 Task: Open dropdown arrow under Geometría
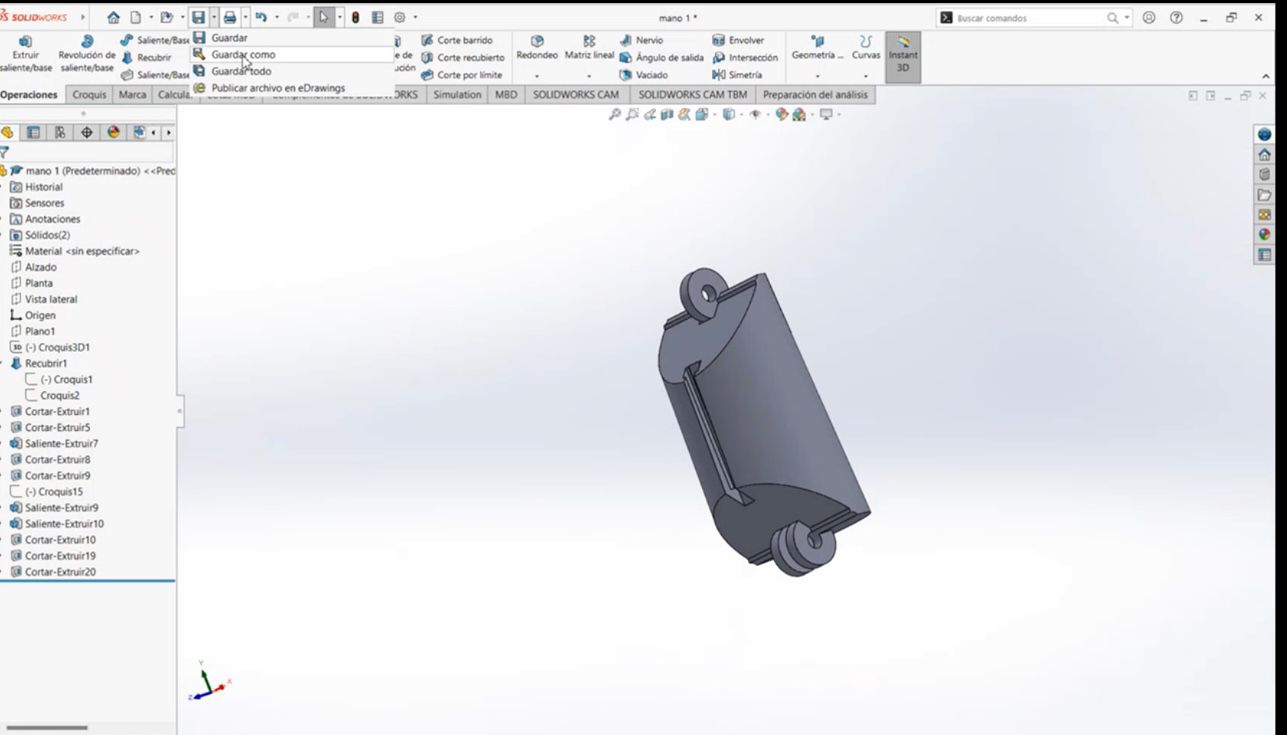pos(817,77)
